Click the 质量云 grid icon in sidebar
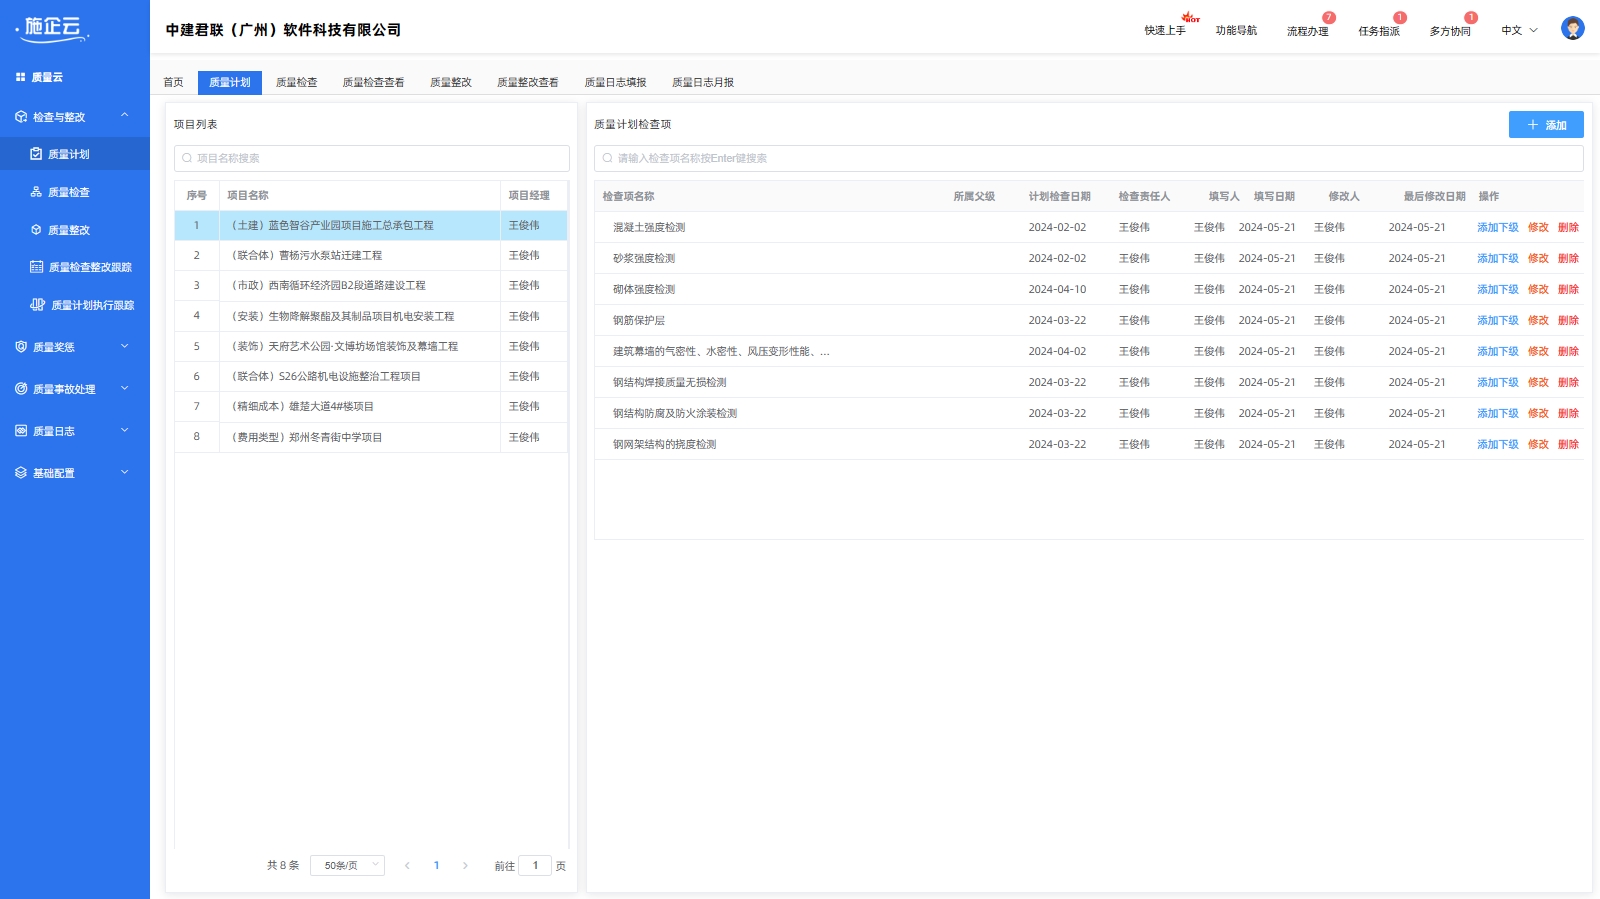The width and height of the screenshot is (1600, 899). (x=20, y=77)
